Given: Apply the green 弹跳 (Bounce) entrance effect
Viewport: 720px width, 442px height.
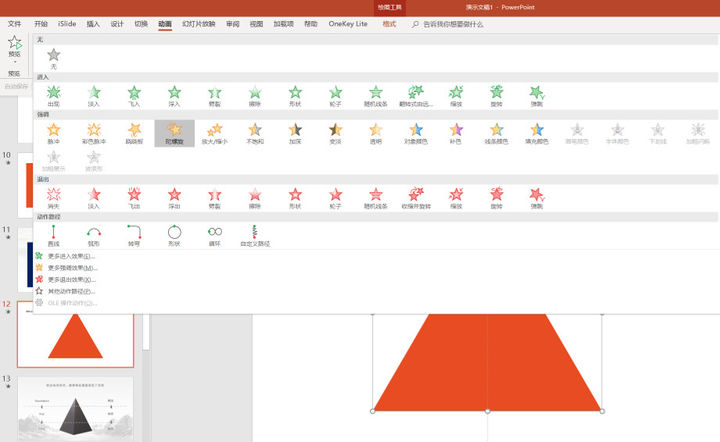Looking at the screenshot, I should tap(537, 96).
